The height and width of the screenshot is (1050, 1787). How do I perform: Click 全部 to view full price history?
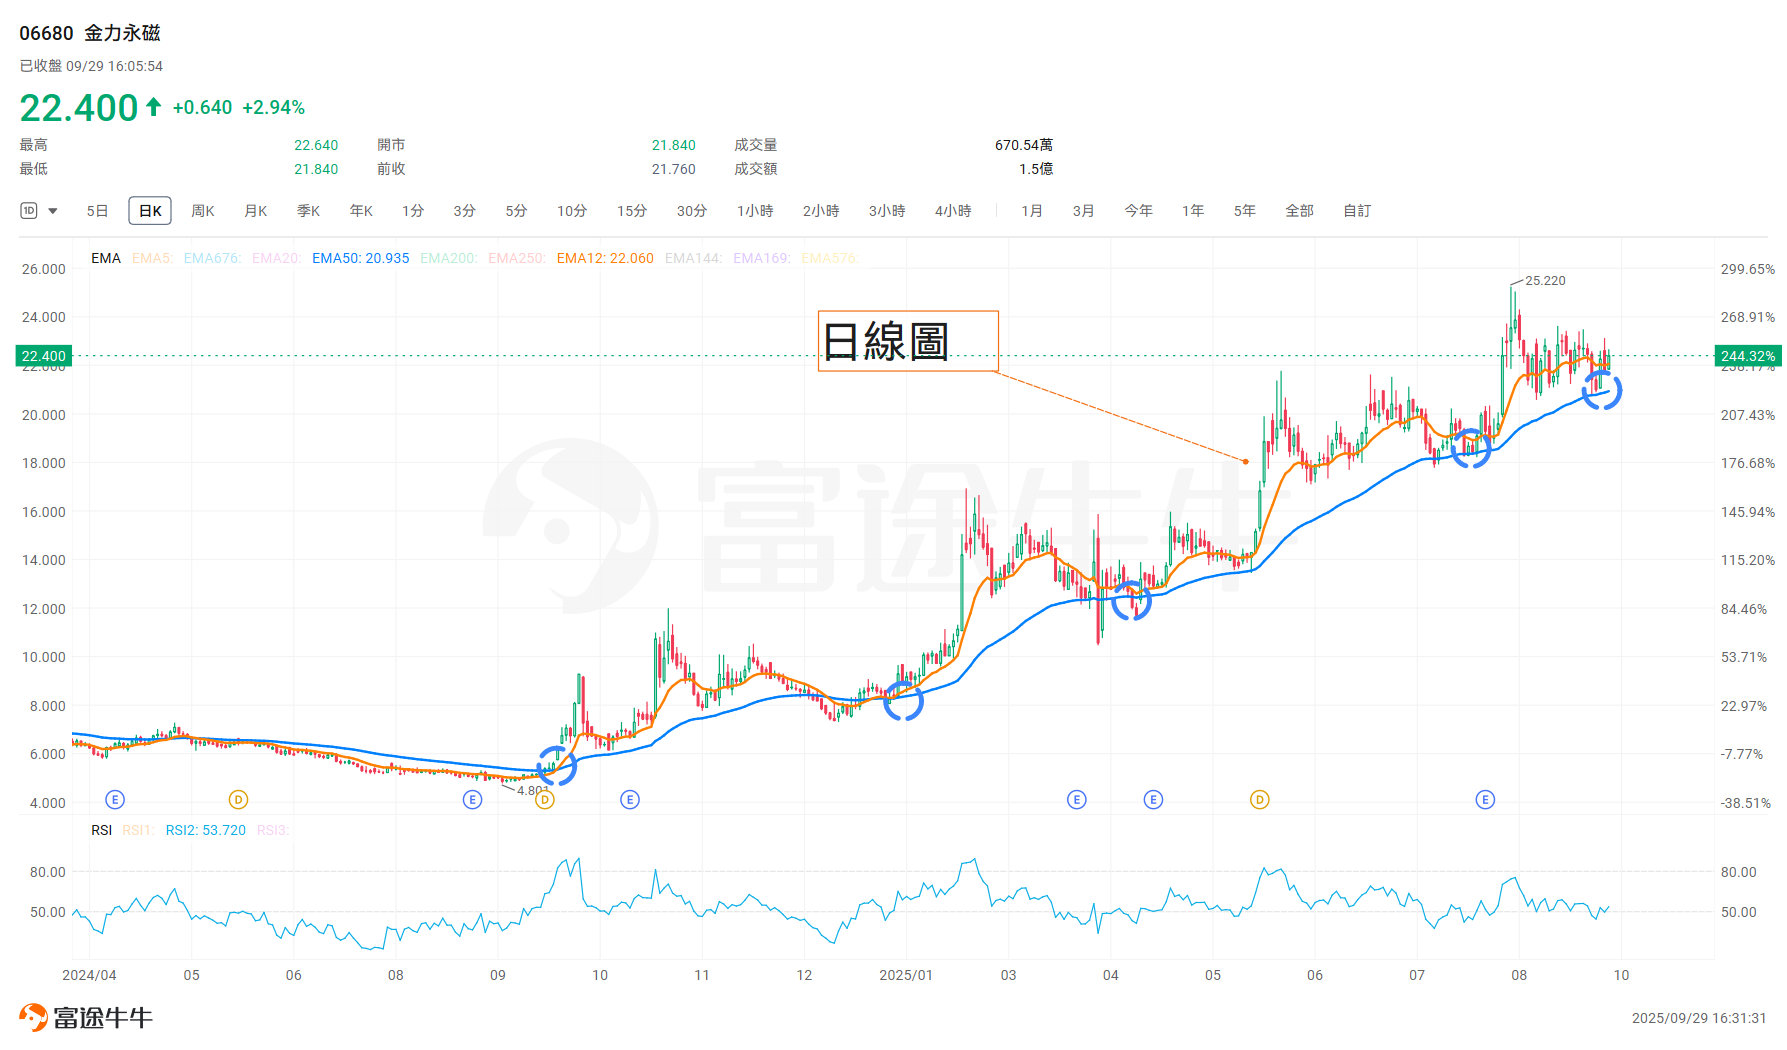pyautogui.click(x=1300, y=211)
